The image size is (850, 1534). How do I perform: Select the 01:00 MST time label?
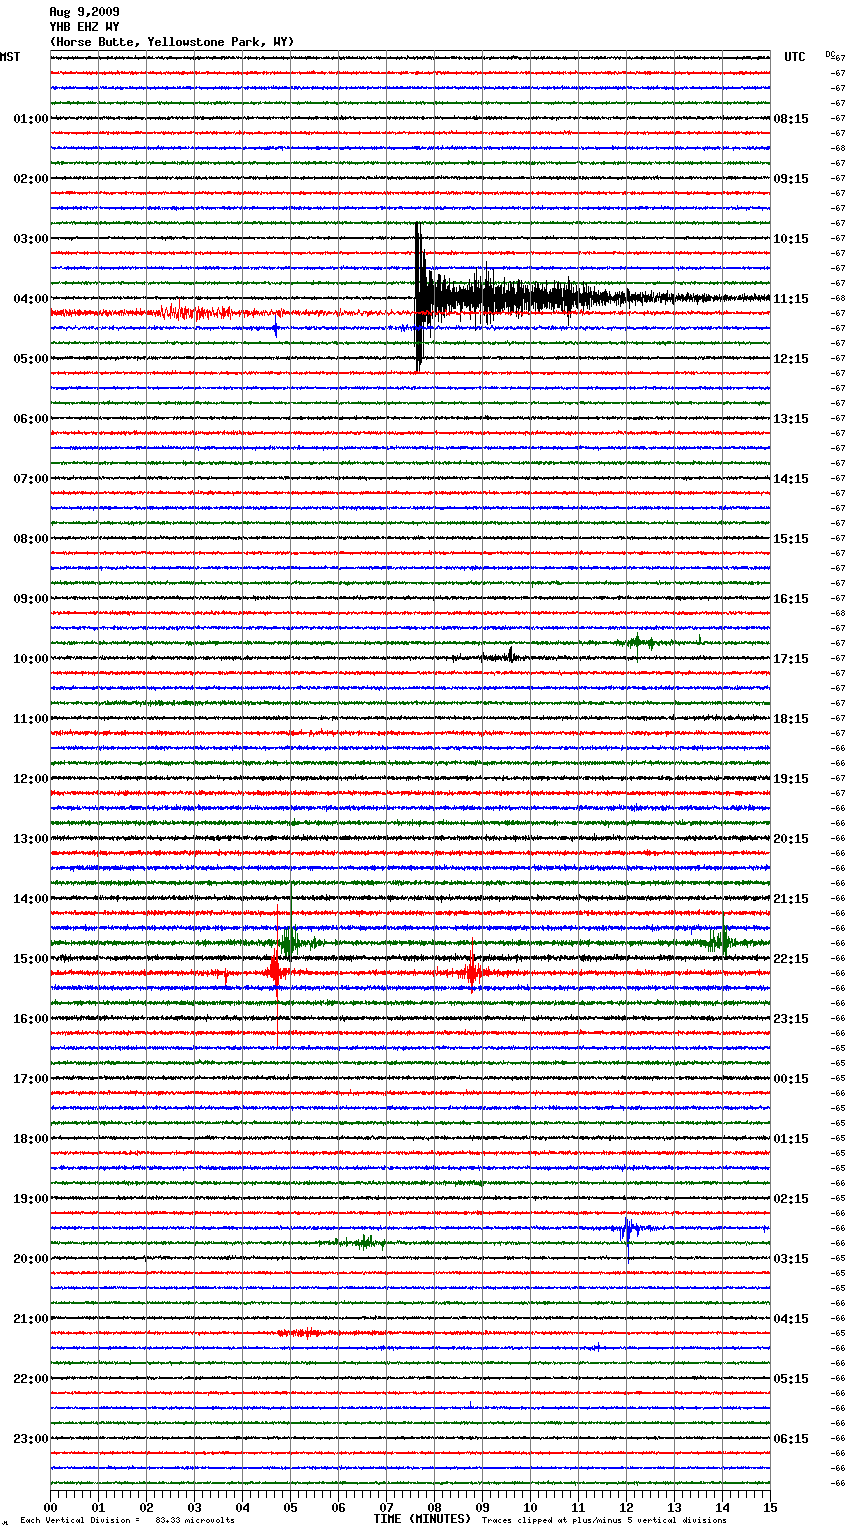(x=31, y=119)
